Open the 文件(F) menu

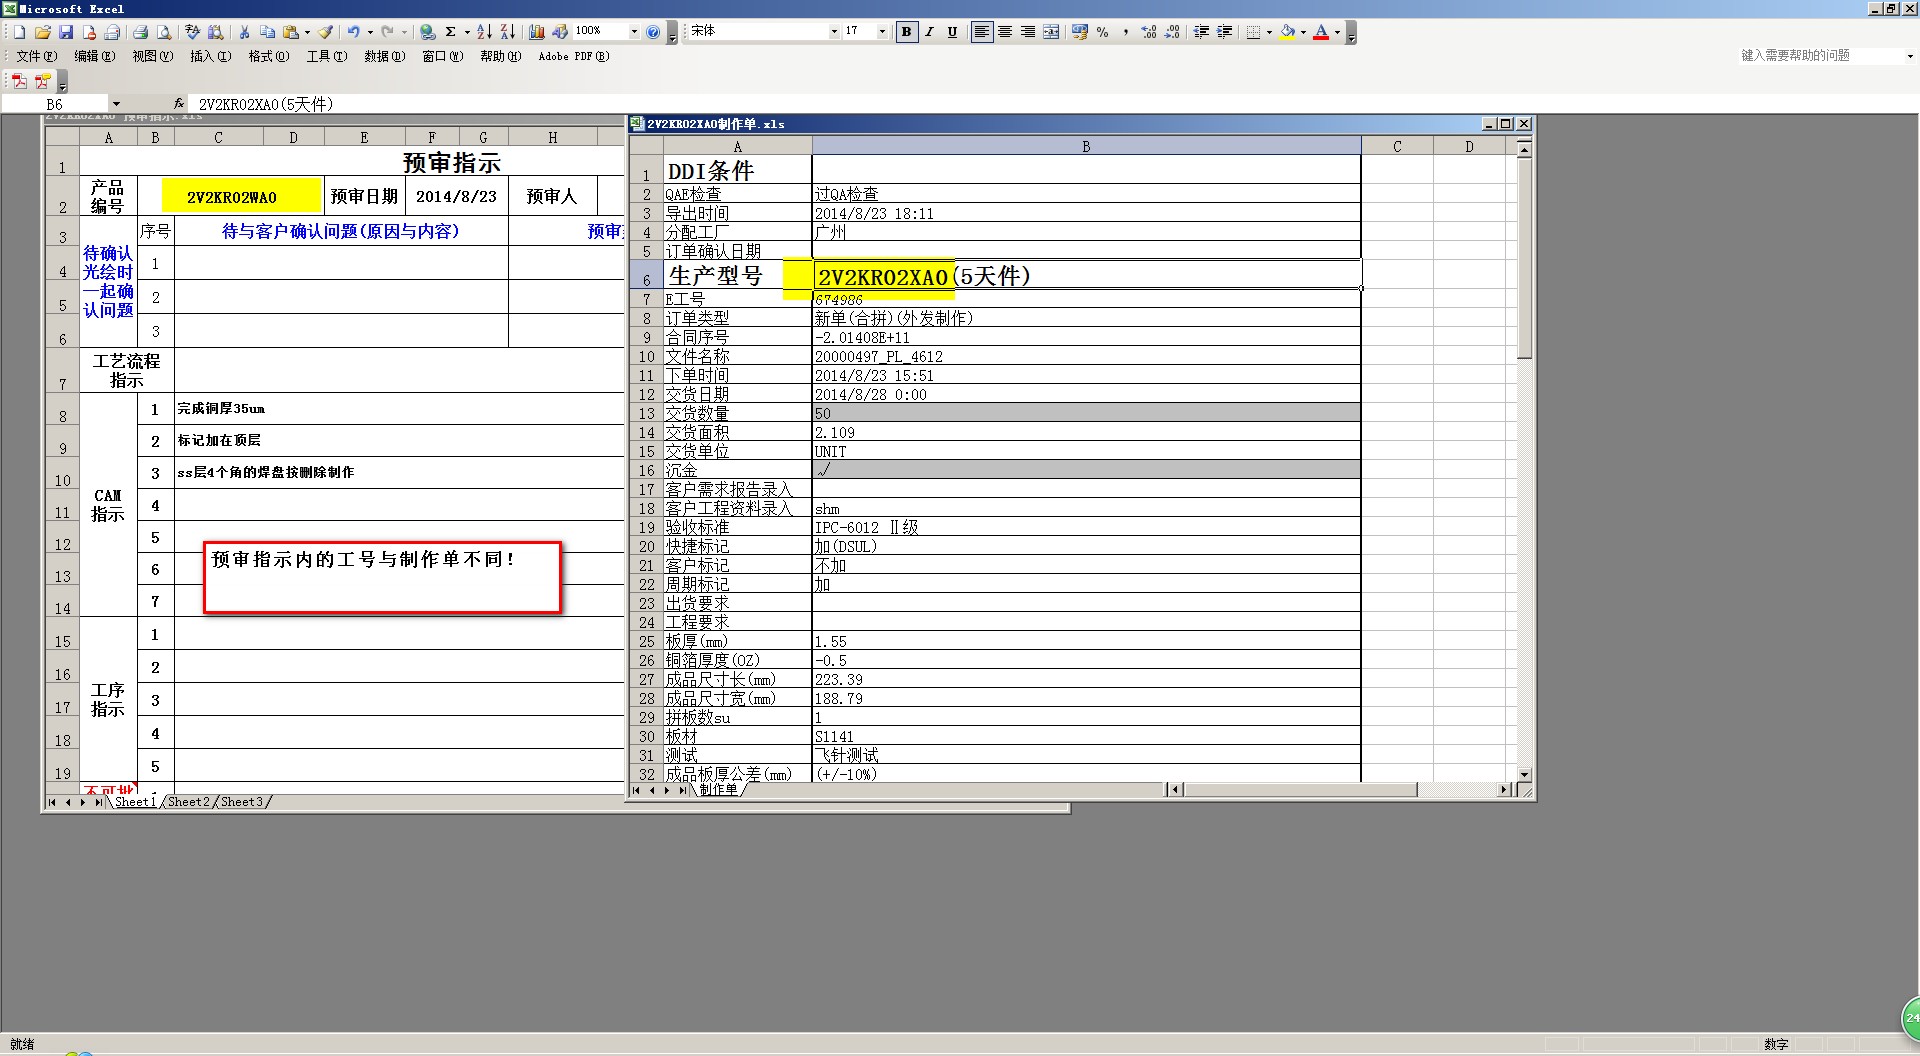click(37, 56)
